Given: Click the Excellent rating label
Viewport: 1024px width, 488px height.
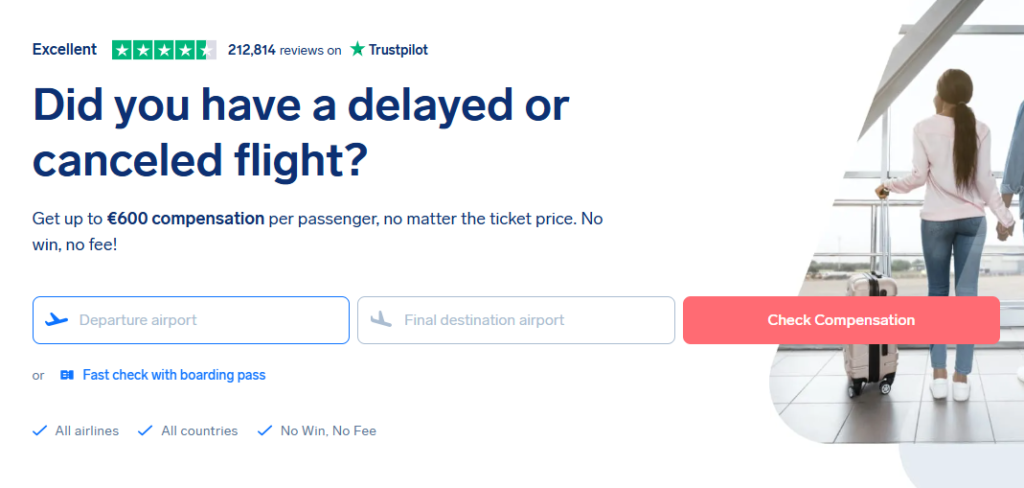Looking at the screenshot, I should 65,49.
